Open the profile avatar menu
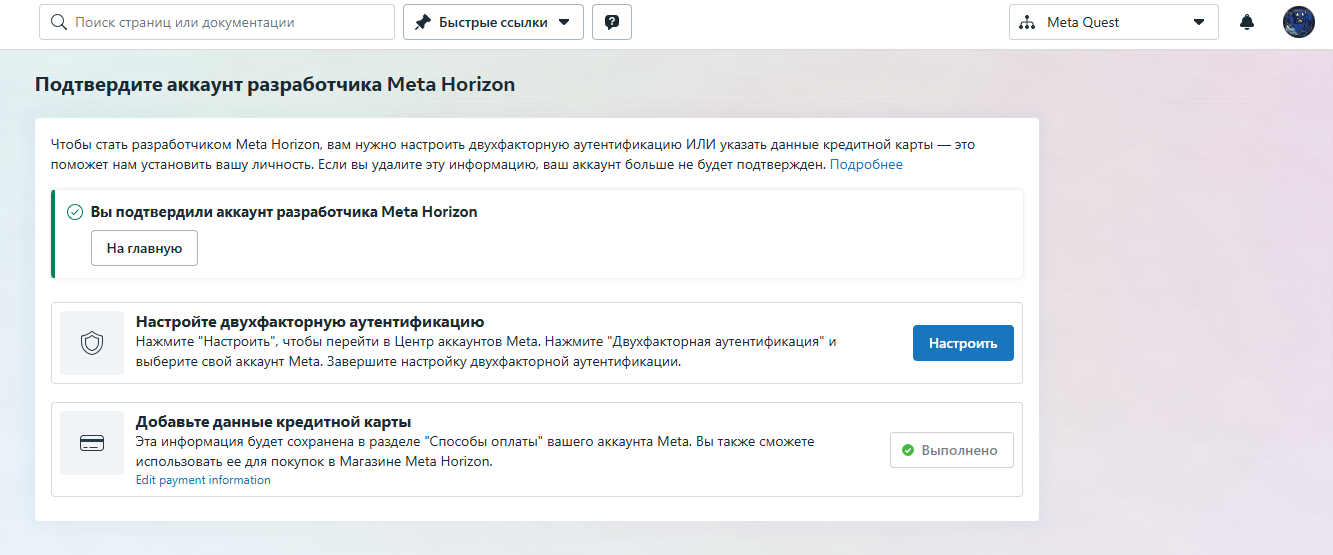This screenshot has height=555, width=1333. pos(1298,22)
